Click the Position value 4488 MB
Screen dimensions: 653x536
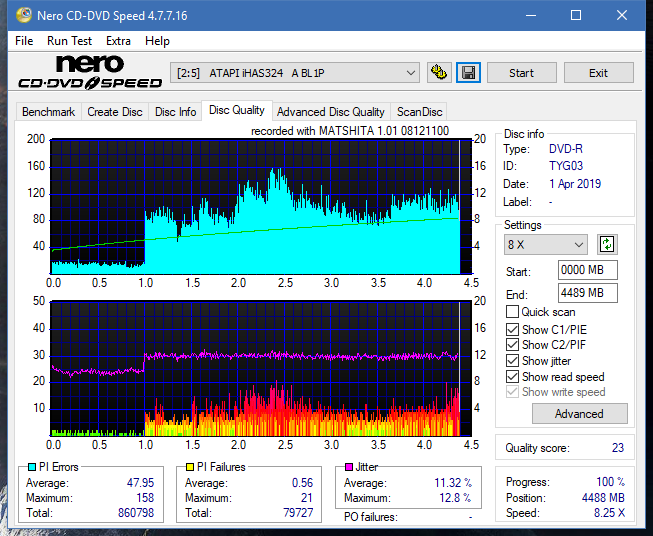(603, 498)
